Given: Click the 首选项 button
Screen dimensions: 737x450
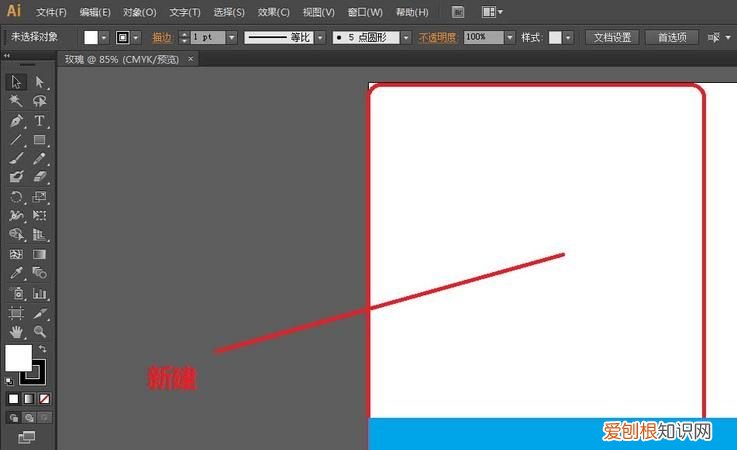Looking at the screenshot, I should [672, 38].
